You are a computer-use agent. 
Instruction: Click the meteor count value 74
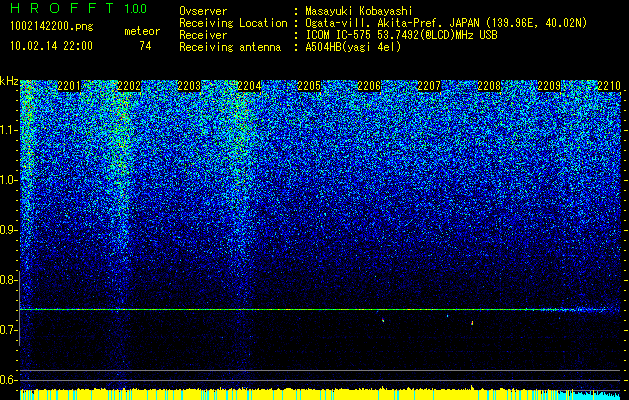(145, 46)
